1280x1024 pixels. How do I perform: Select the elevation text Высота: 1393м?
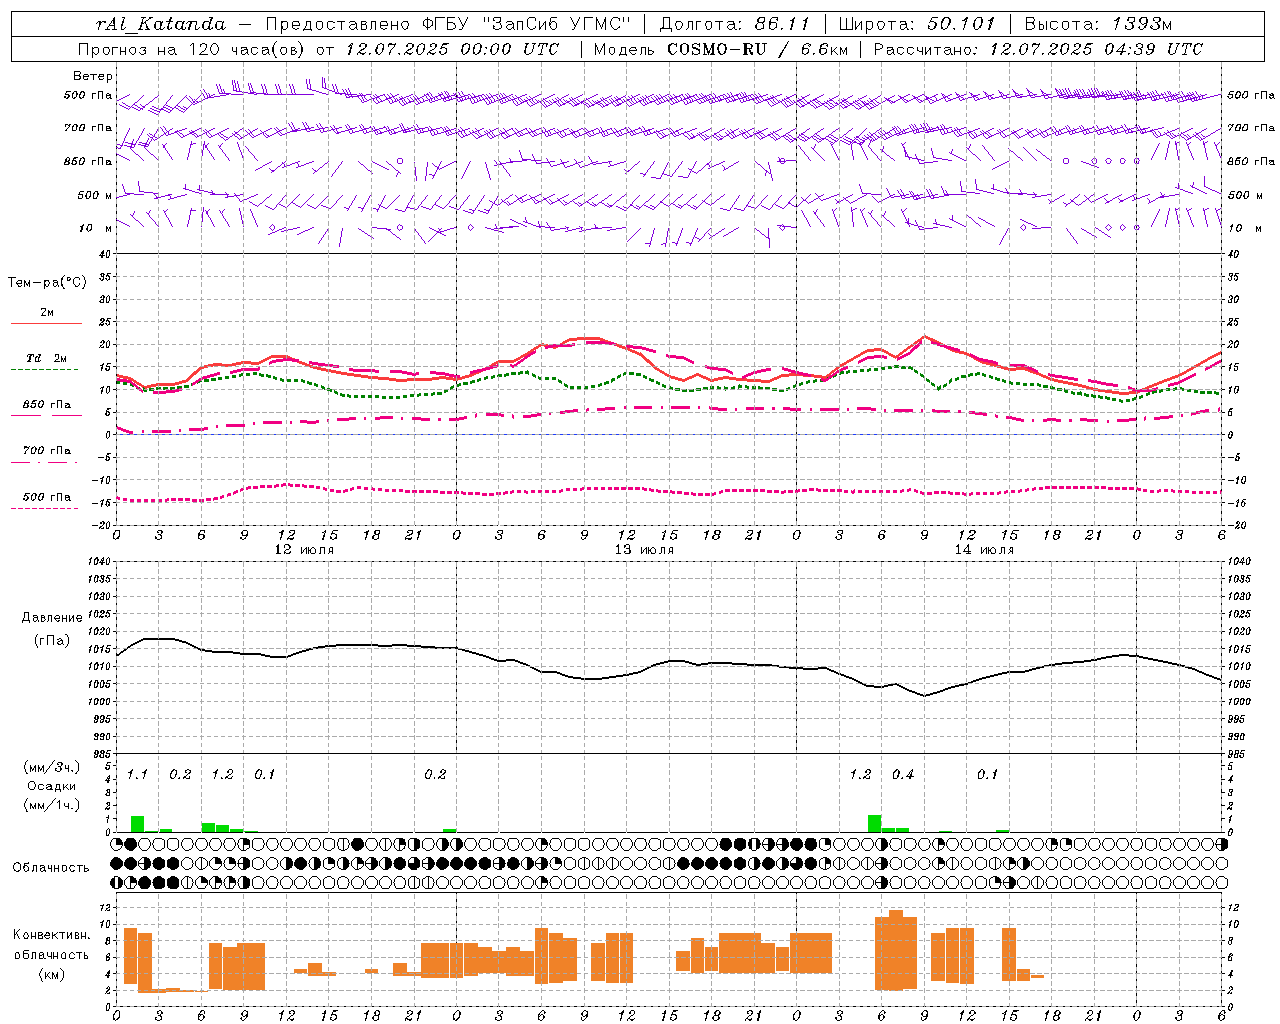pos(1098,24)
